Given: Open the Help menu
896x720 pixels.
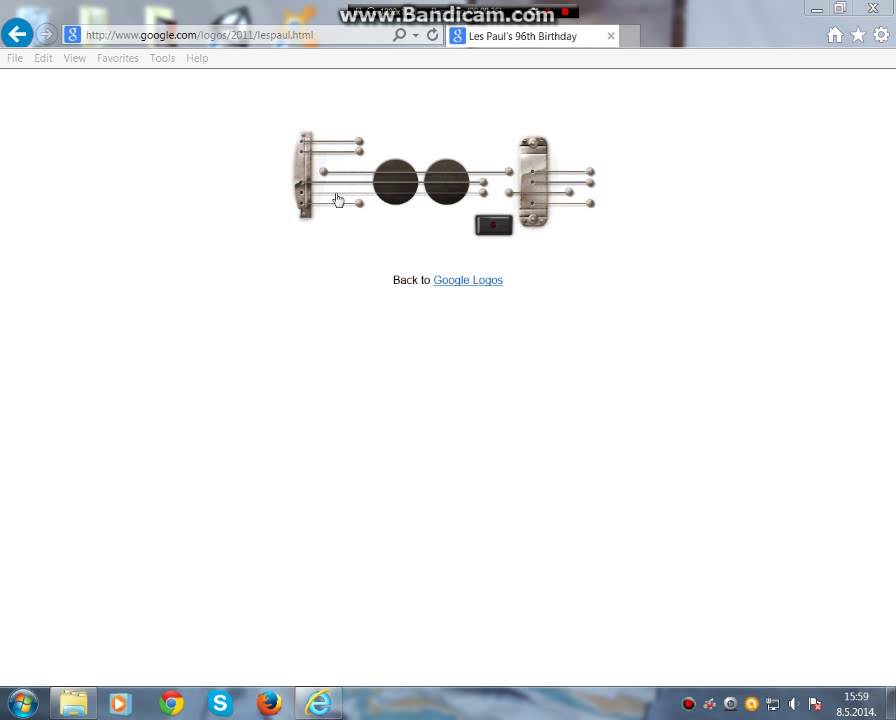Looking at the screenshot, I should (x=197, y=58).
